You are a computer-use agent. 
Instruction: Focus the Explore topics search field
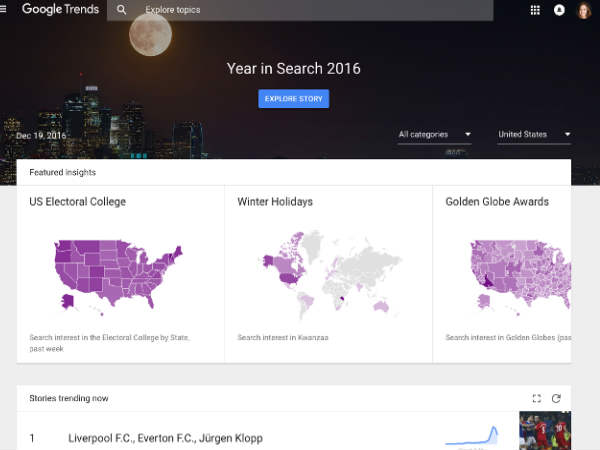click(x=300, y=10)
